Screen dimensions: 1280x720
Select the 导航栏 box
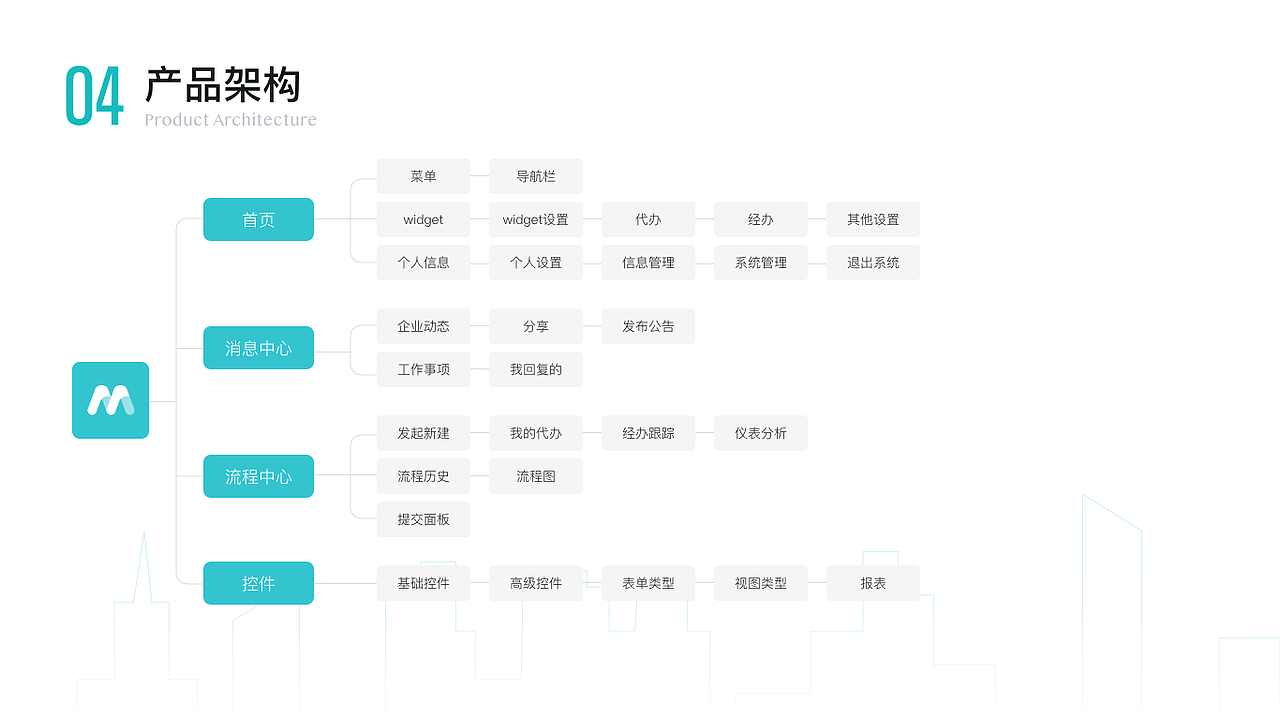[x=535, y=176]
